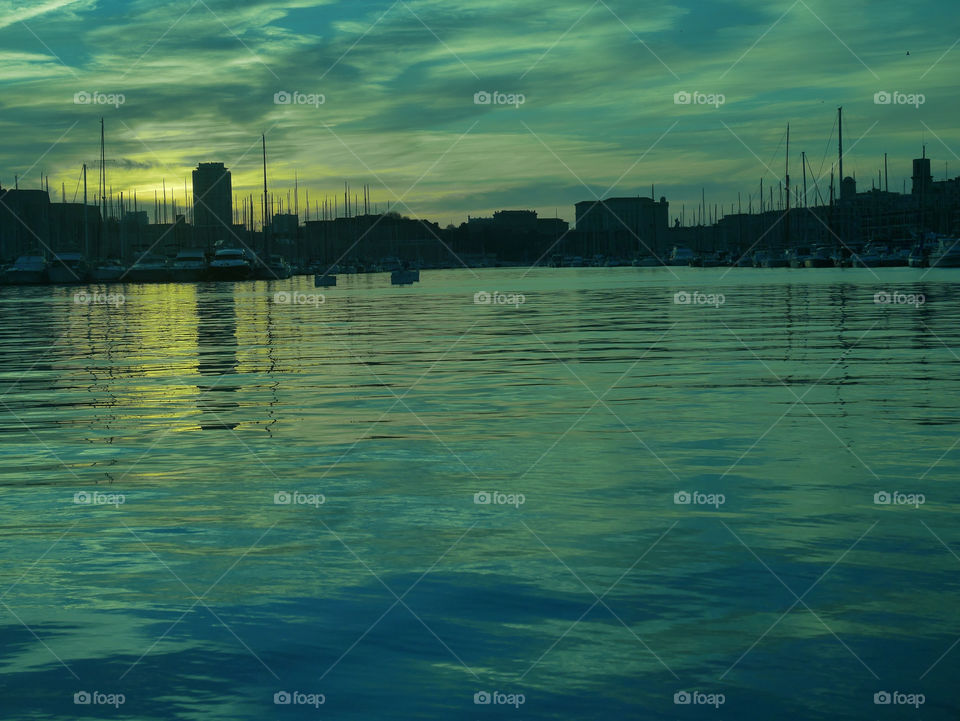
Task: Click the foap watermark at the bottom center
Action: coord(499,699)
